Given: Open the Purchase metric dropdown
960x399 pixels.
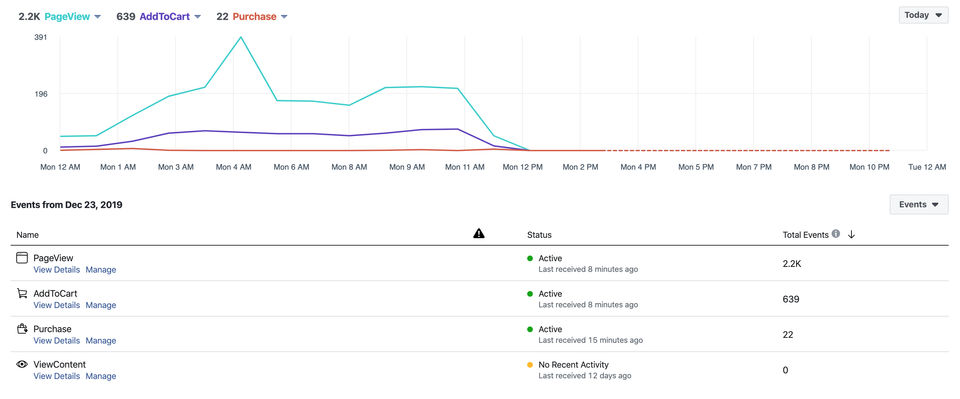Looking at the screenshot, I should pyautogui.click(x=284, y=17).
